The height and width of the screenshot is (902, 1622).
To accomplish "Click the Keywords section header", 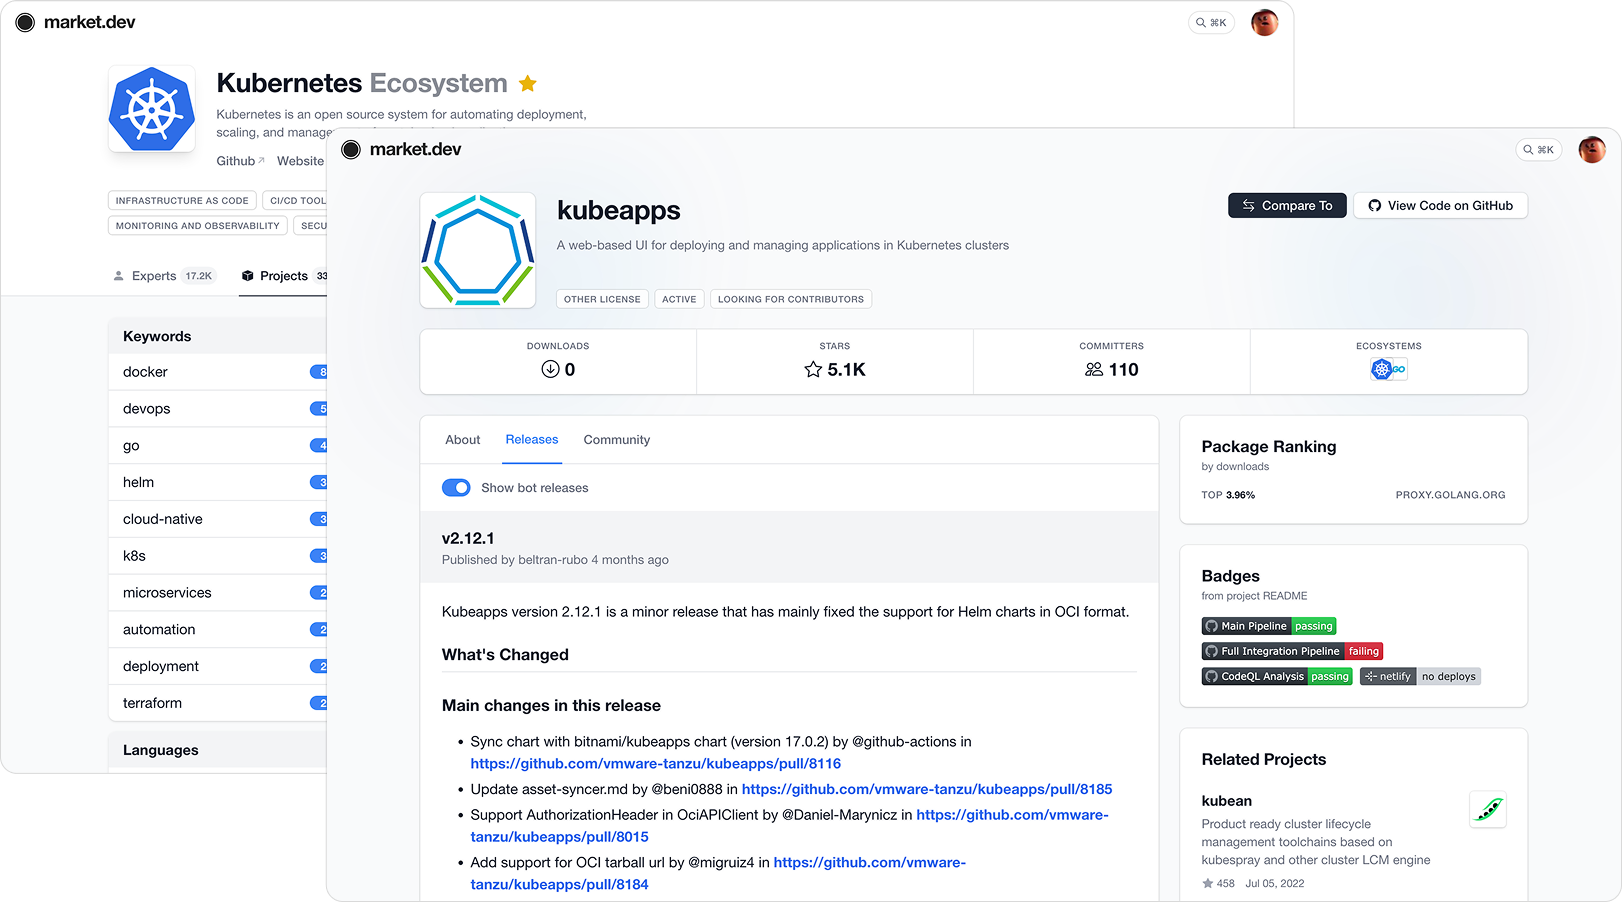I will click(217, 336).
